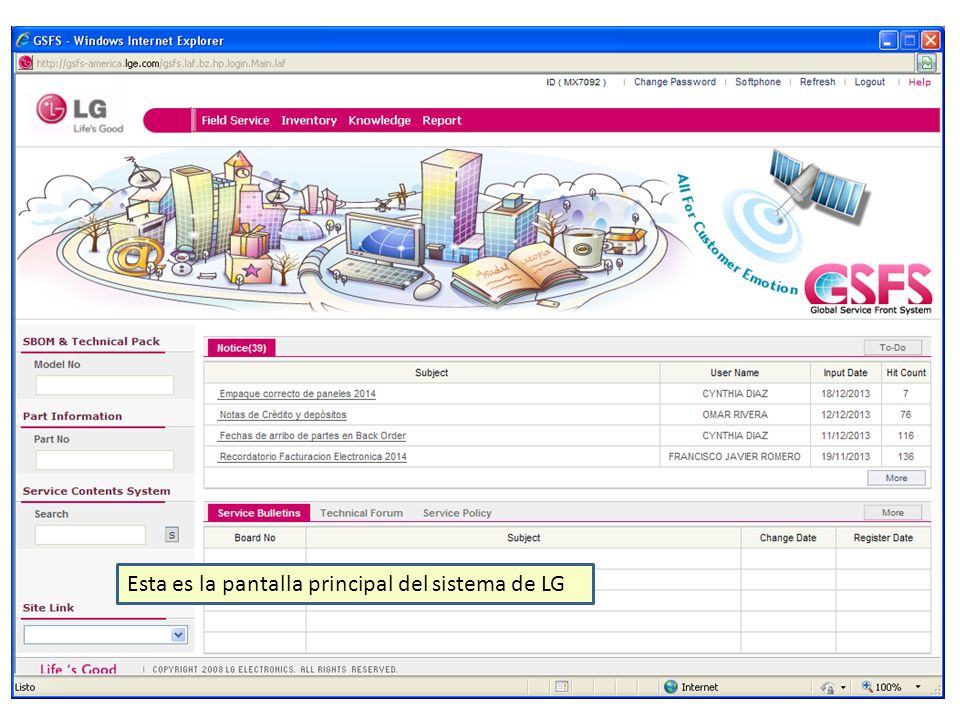Open the Field Service menu
This screenshot has width=960, height=720.
pyautogui.click(x=235, y=121)
